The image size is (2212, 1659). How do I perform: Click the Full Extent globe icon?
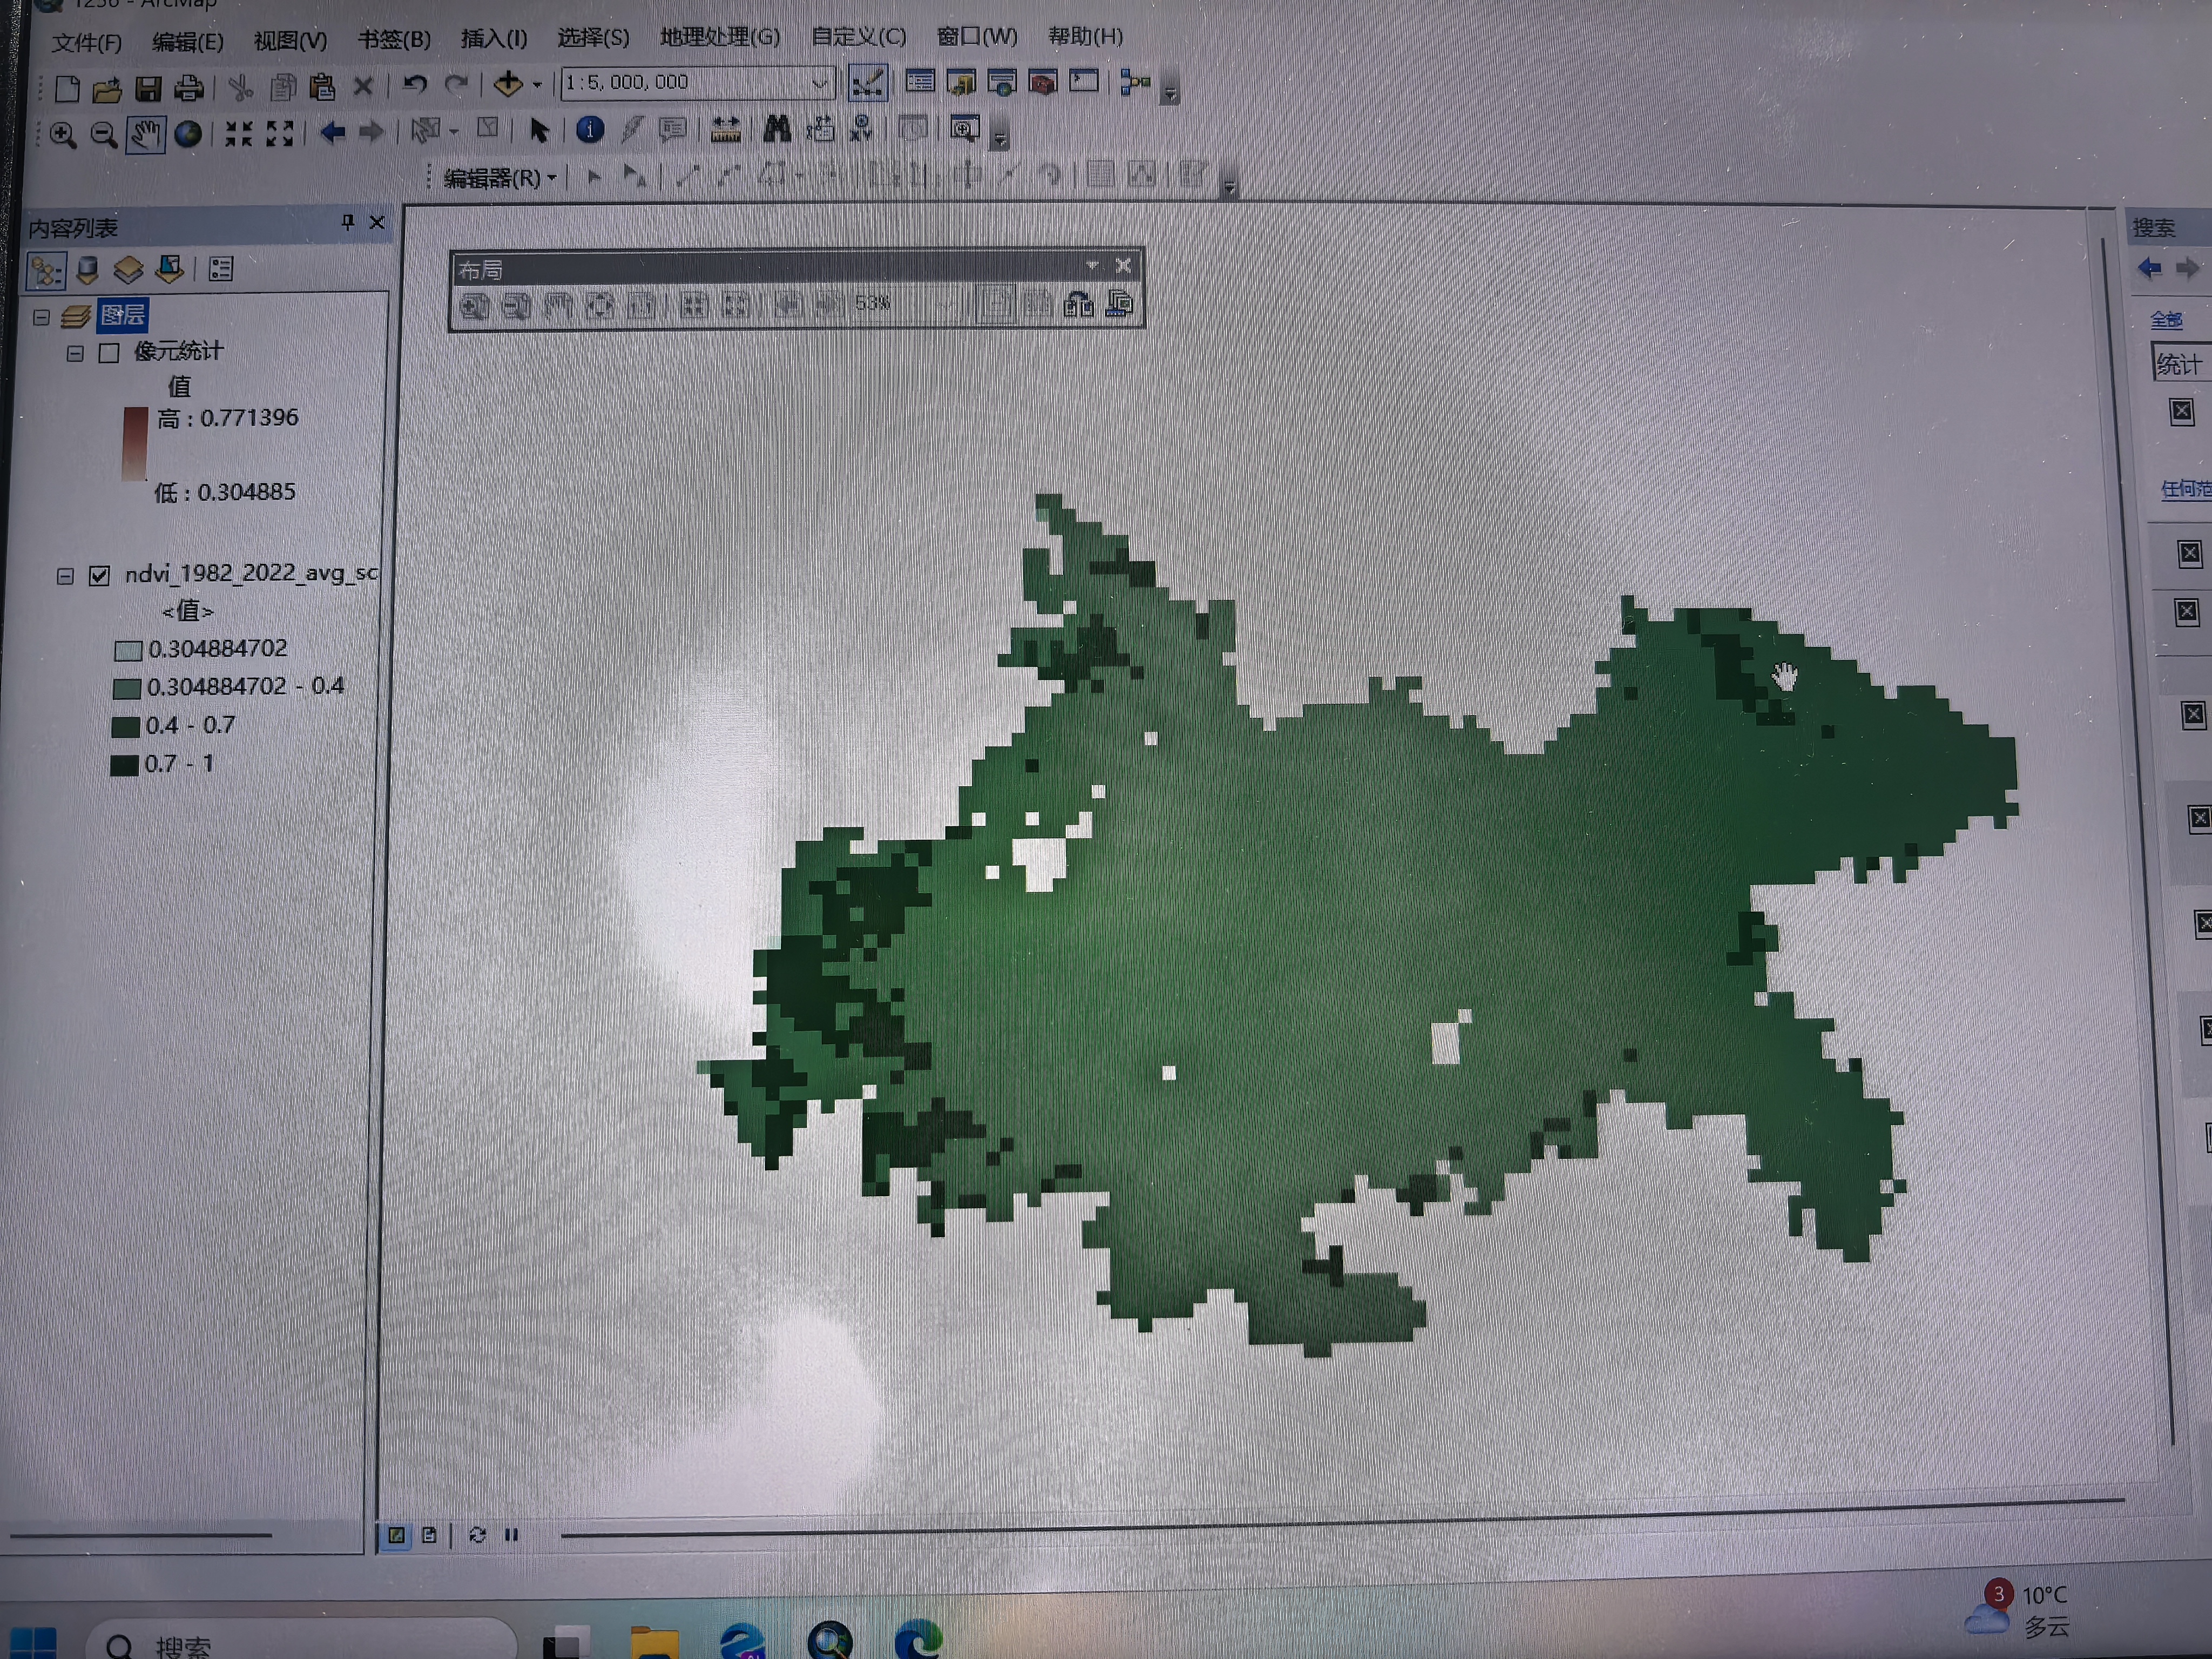click(x=188, y=134)
